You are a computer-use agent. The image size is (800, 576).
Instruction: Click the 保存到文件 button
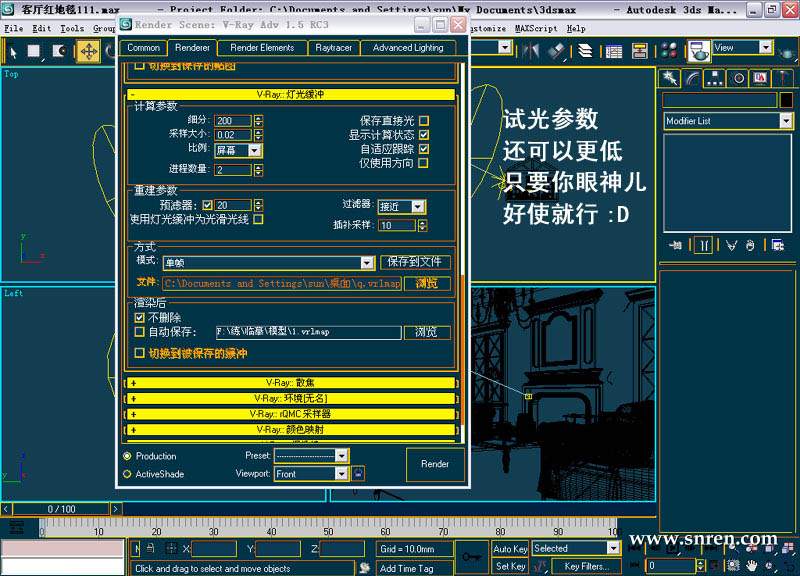(414, 262)
